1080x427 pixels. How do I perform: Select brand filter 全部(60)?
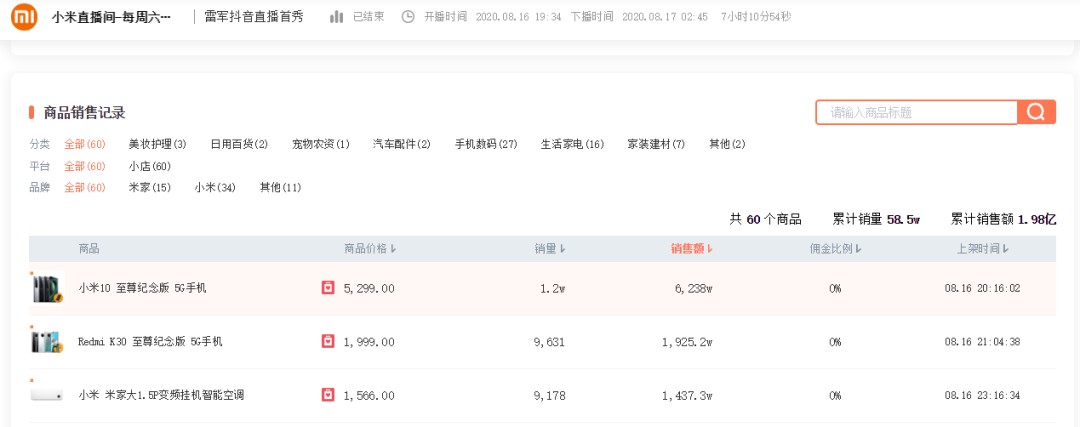[85, 187]
